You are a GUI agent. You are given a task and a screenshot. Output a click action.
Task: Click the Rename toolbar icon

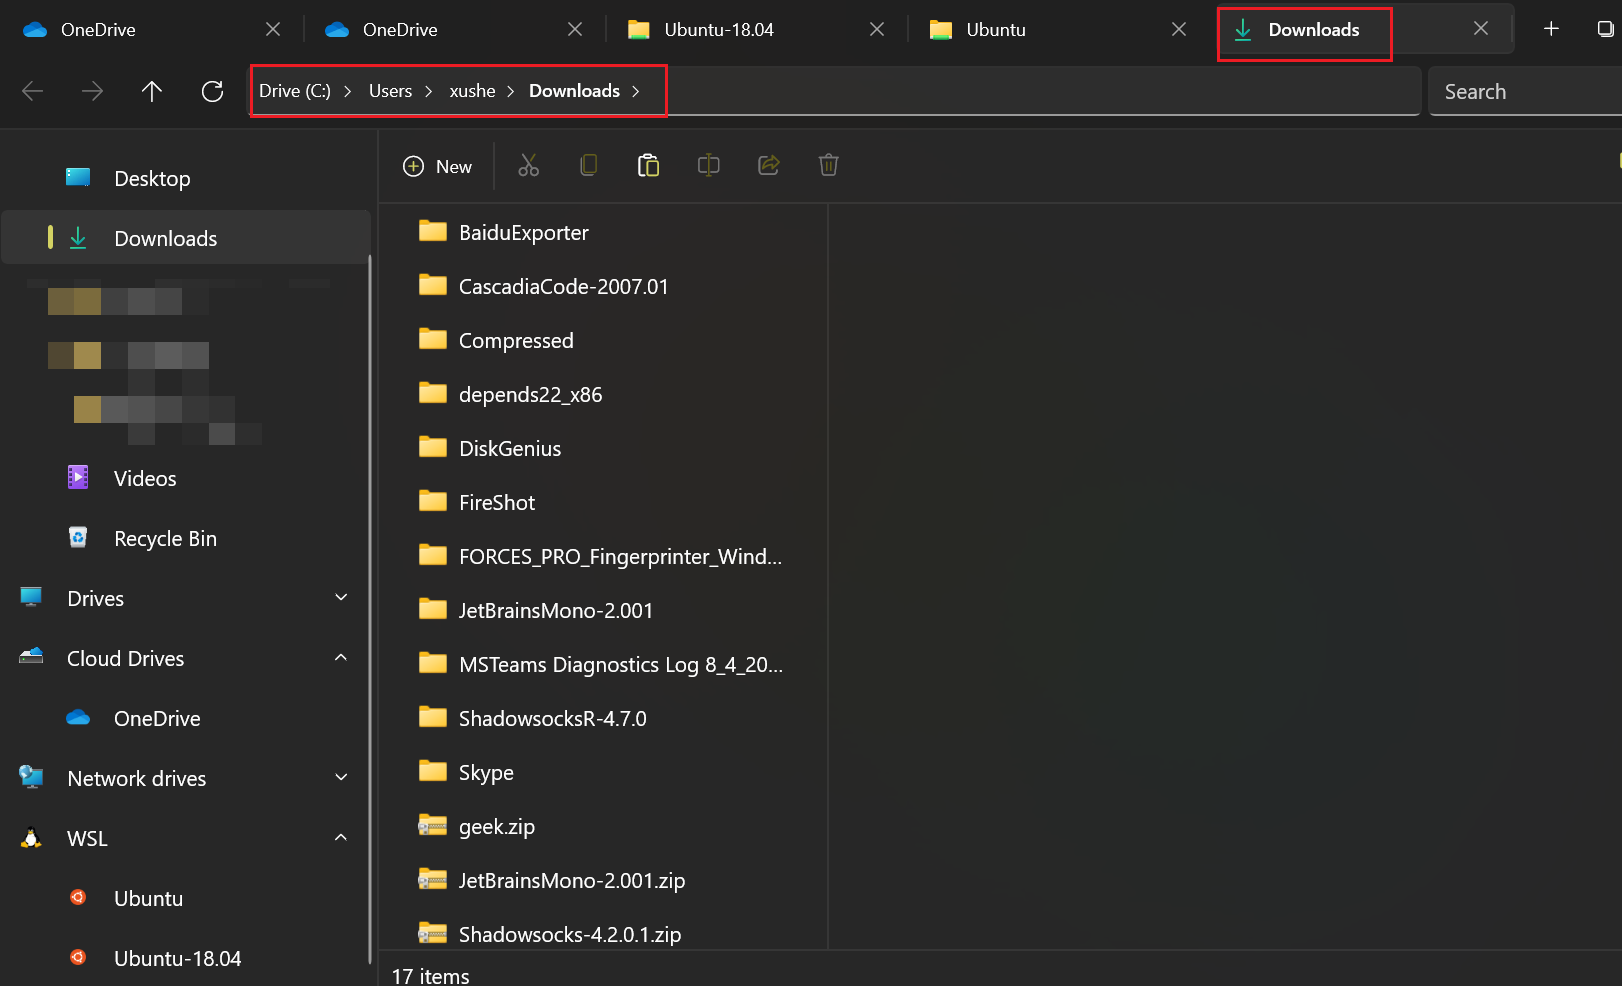[x=709, y=165]
